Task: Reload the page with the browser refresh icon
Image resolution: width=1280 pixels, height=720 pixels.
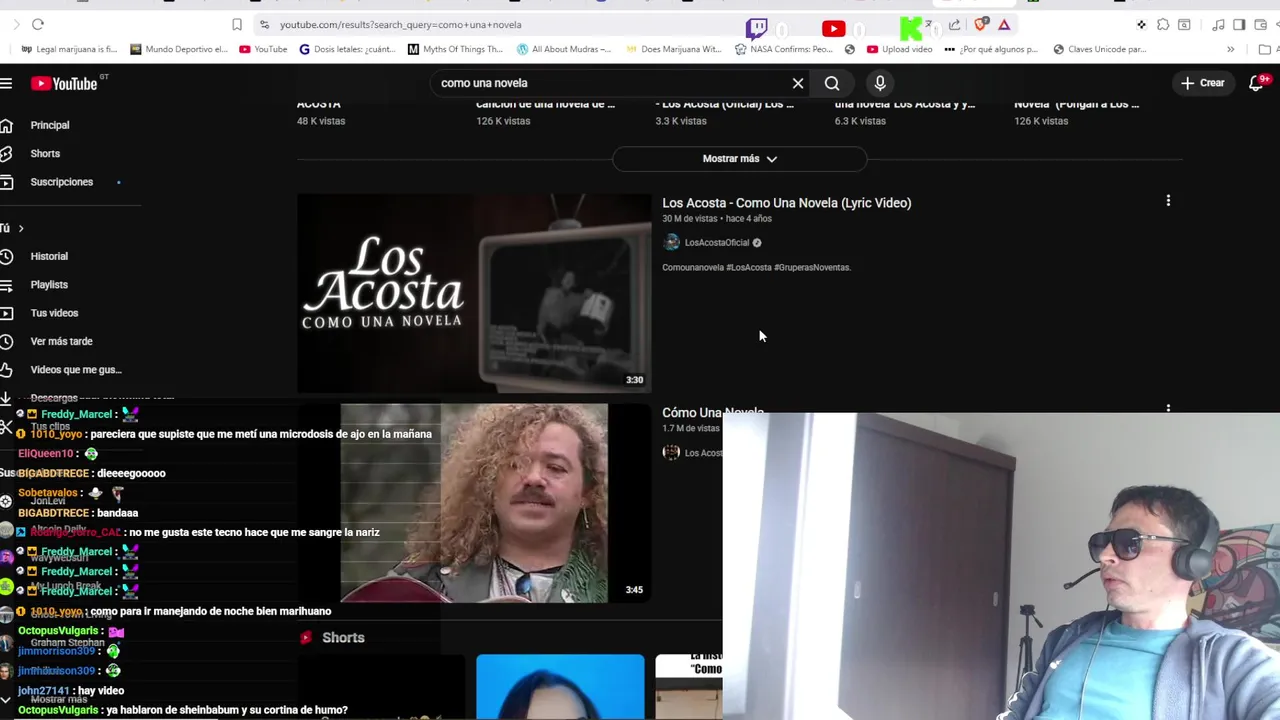Action: point(38,24)
